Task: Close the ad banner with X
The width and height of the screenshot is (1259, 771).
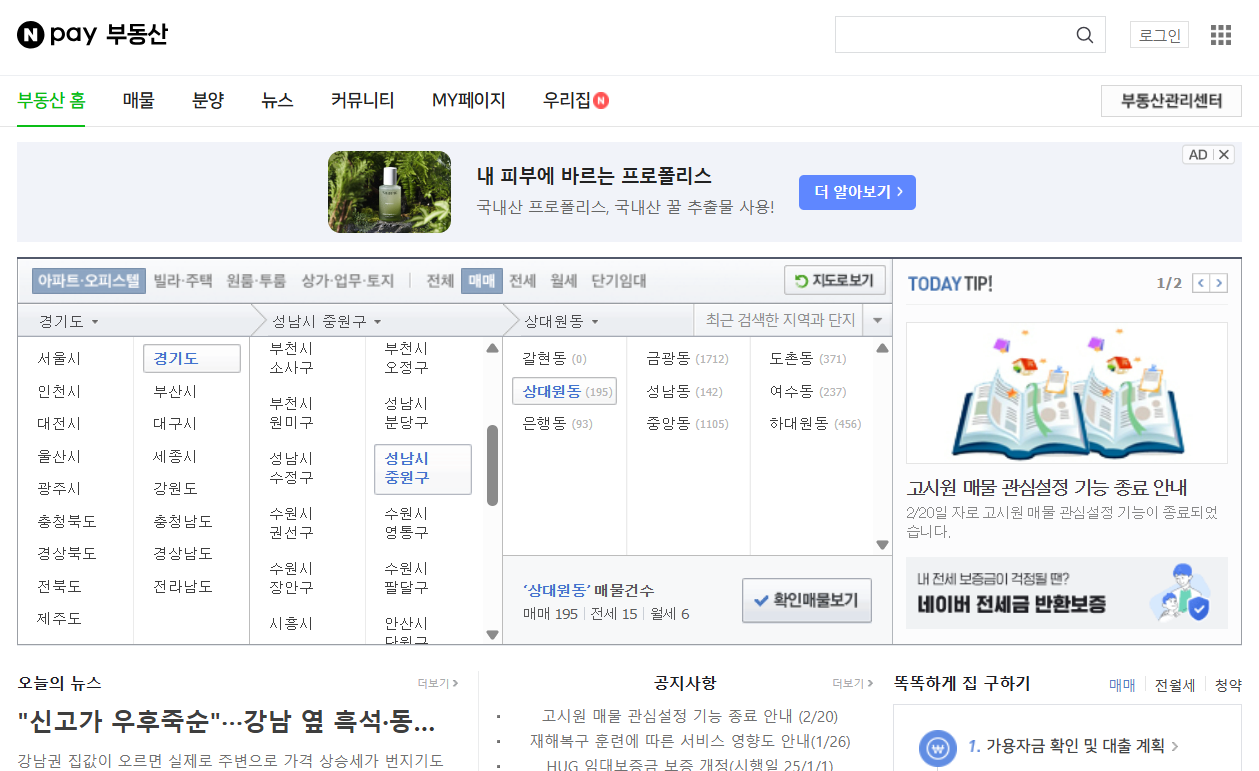Action: pos(1224,154)
